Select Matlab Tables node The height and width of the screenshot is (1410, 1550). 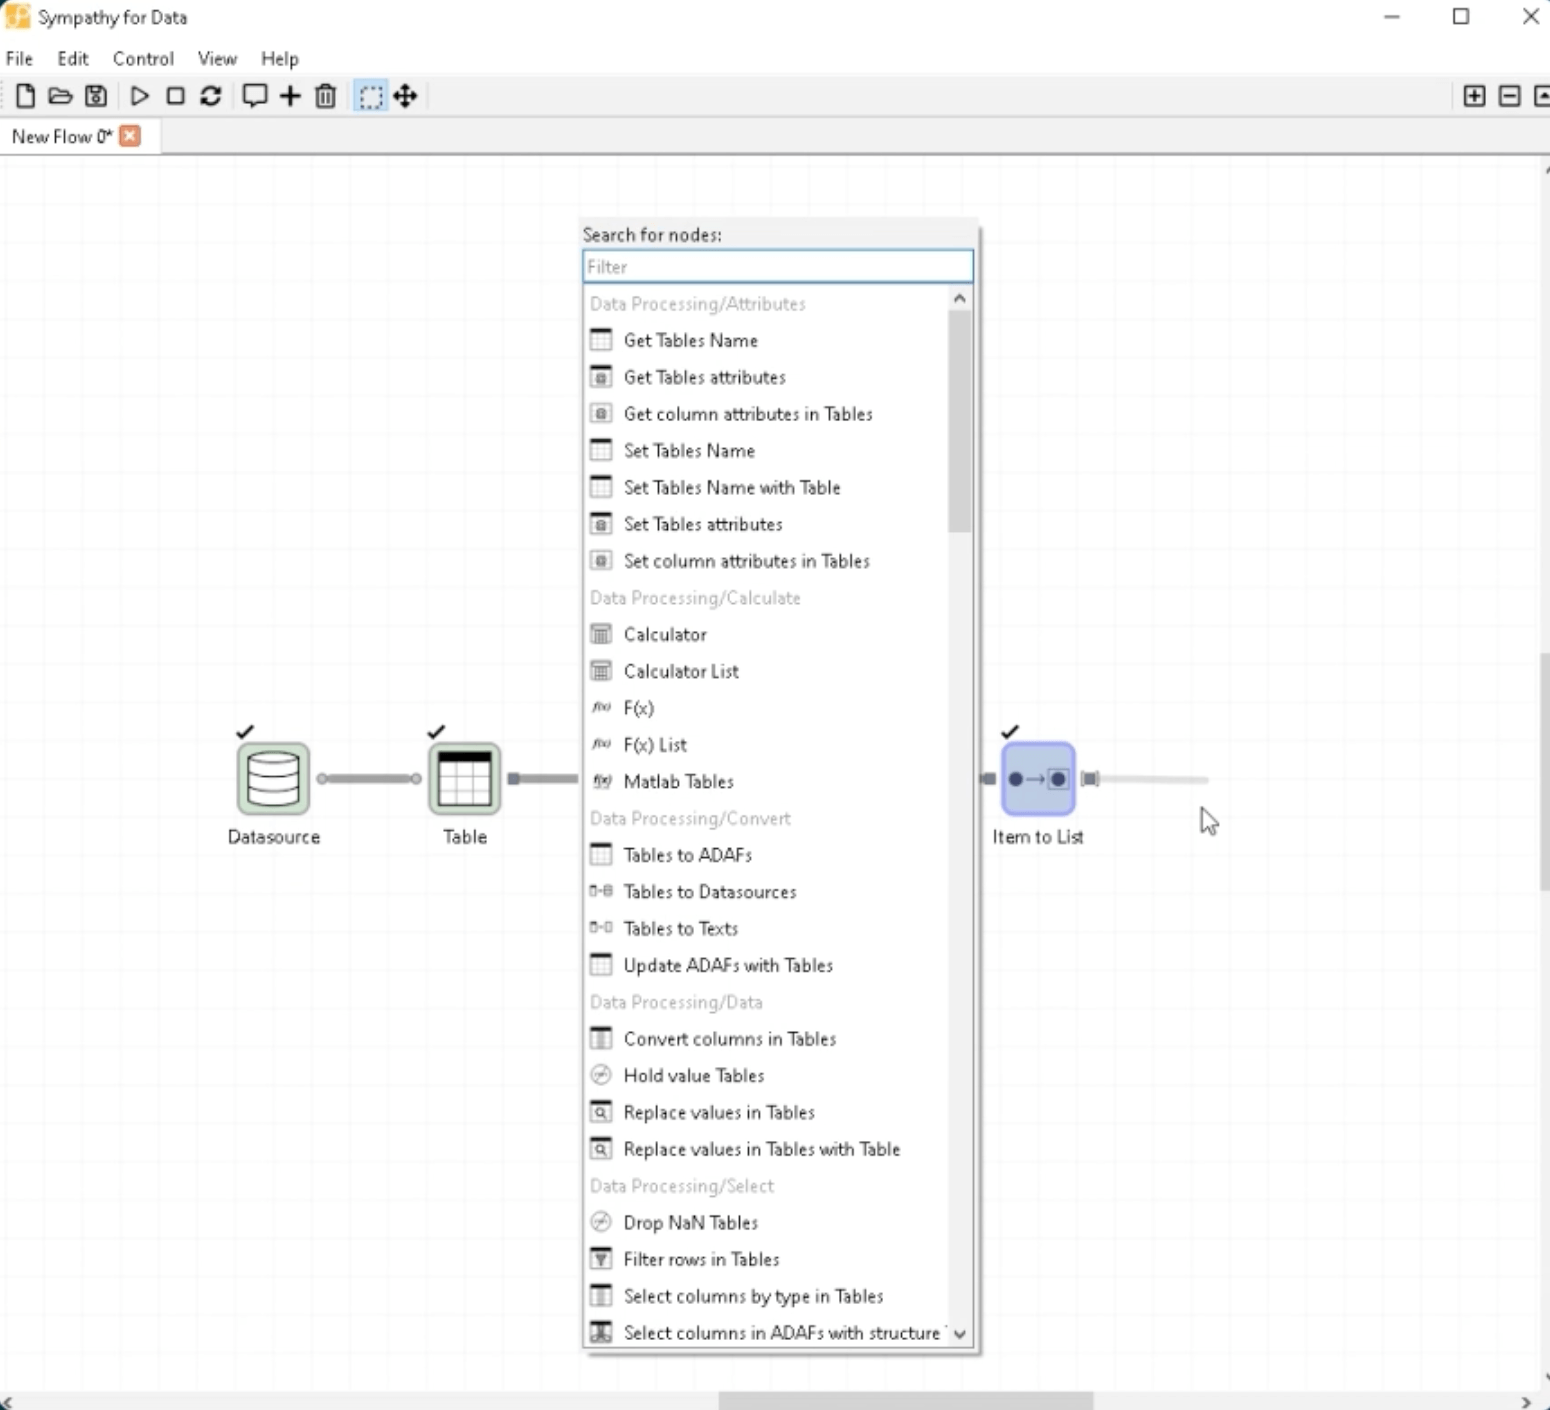[766, 781]
